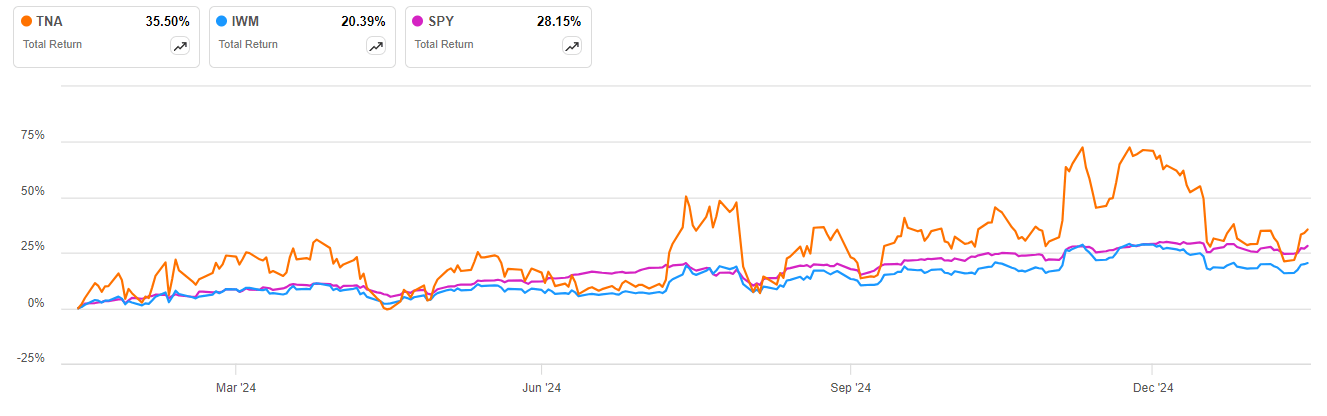Click the trend chart icon in the IWM card
Viewport: 1327px width, 416px height.
(376, 46)
